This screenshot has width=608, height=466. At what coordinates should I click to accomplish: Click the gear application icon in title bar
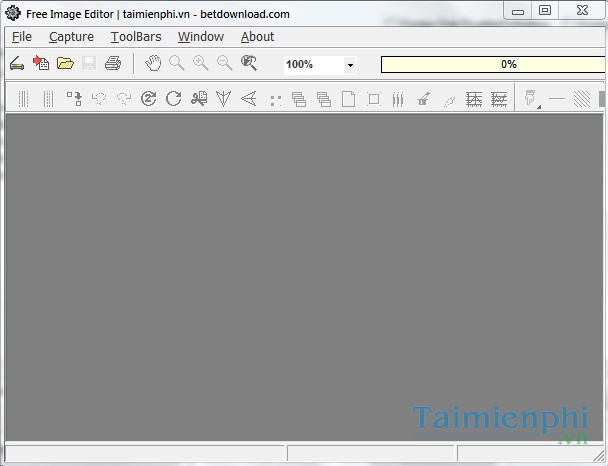[13, 14]
